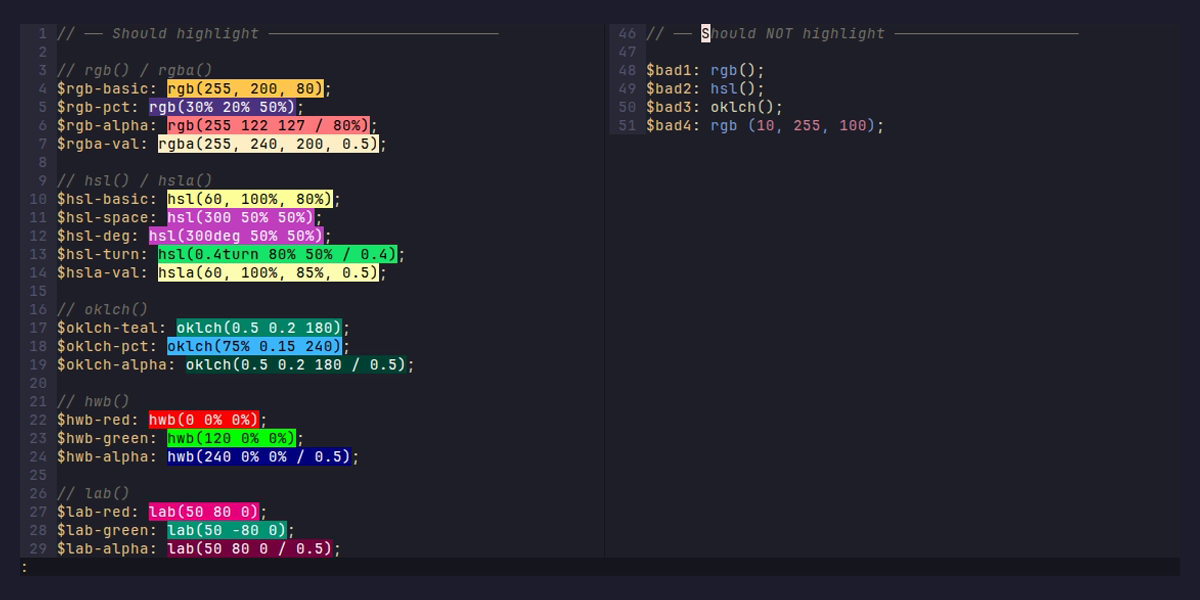
Task: Click line number 51 in right pane gutter
Action: pyautogui.click(x=627, y=125)
